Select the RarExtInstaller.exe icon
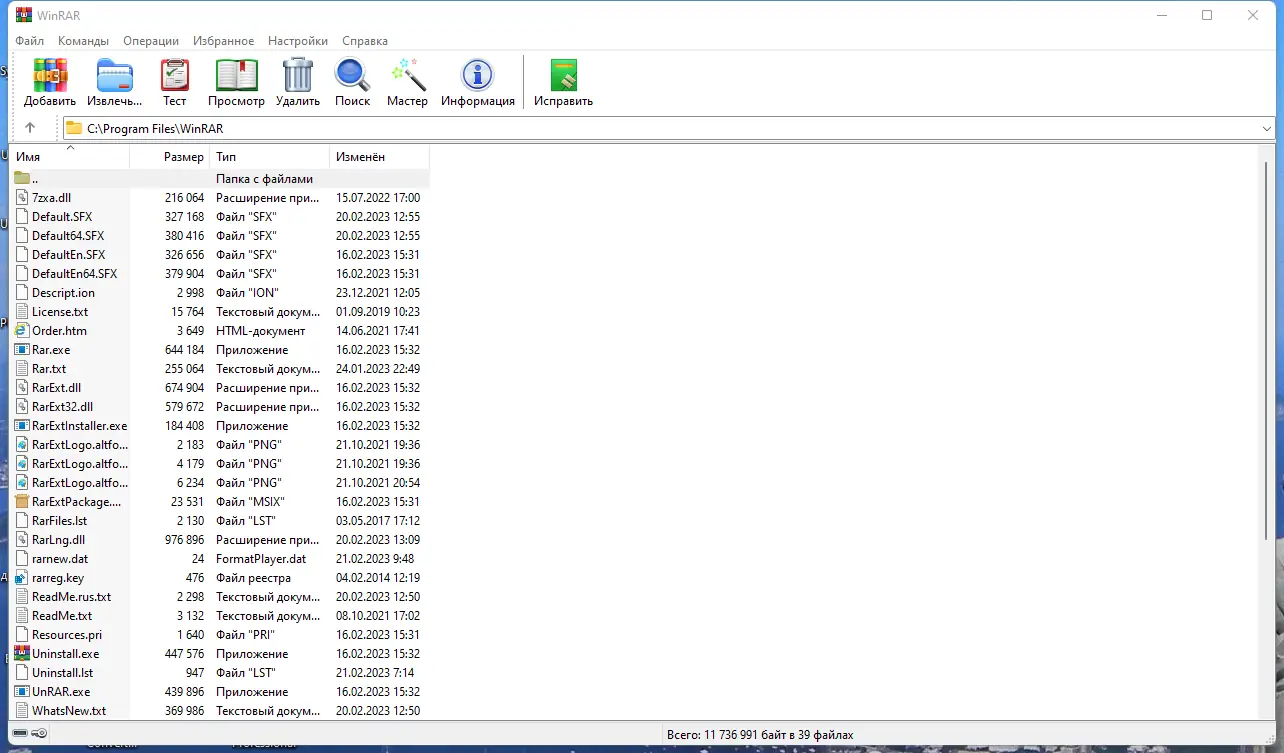 pyautogui.click(x=22, y=426)
